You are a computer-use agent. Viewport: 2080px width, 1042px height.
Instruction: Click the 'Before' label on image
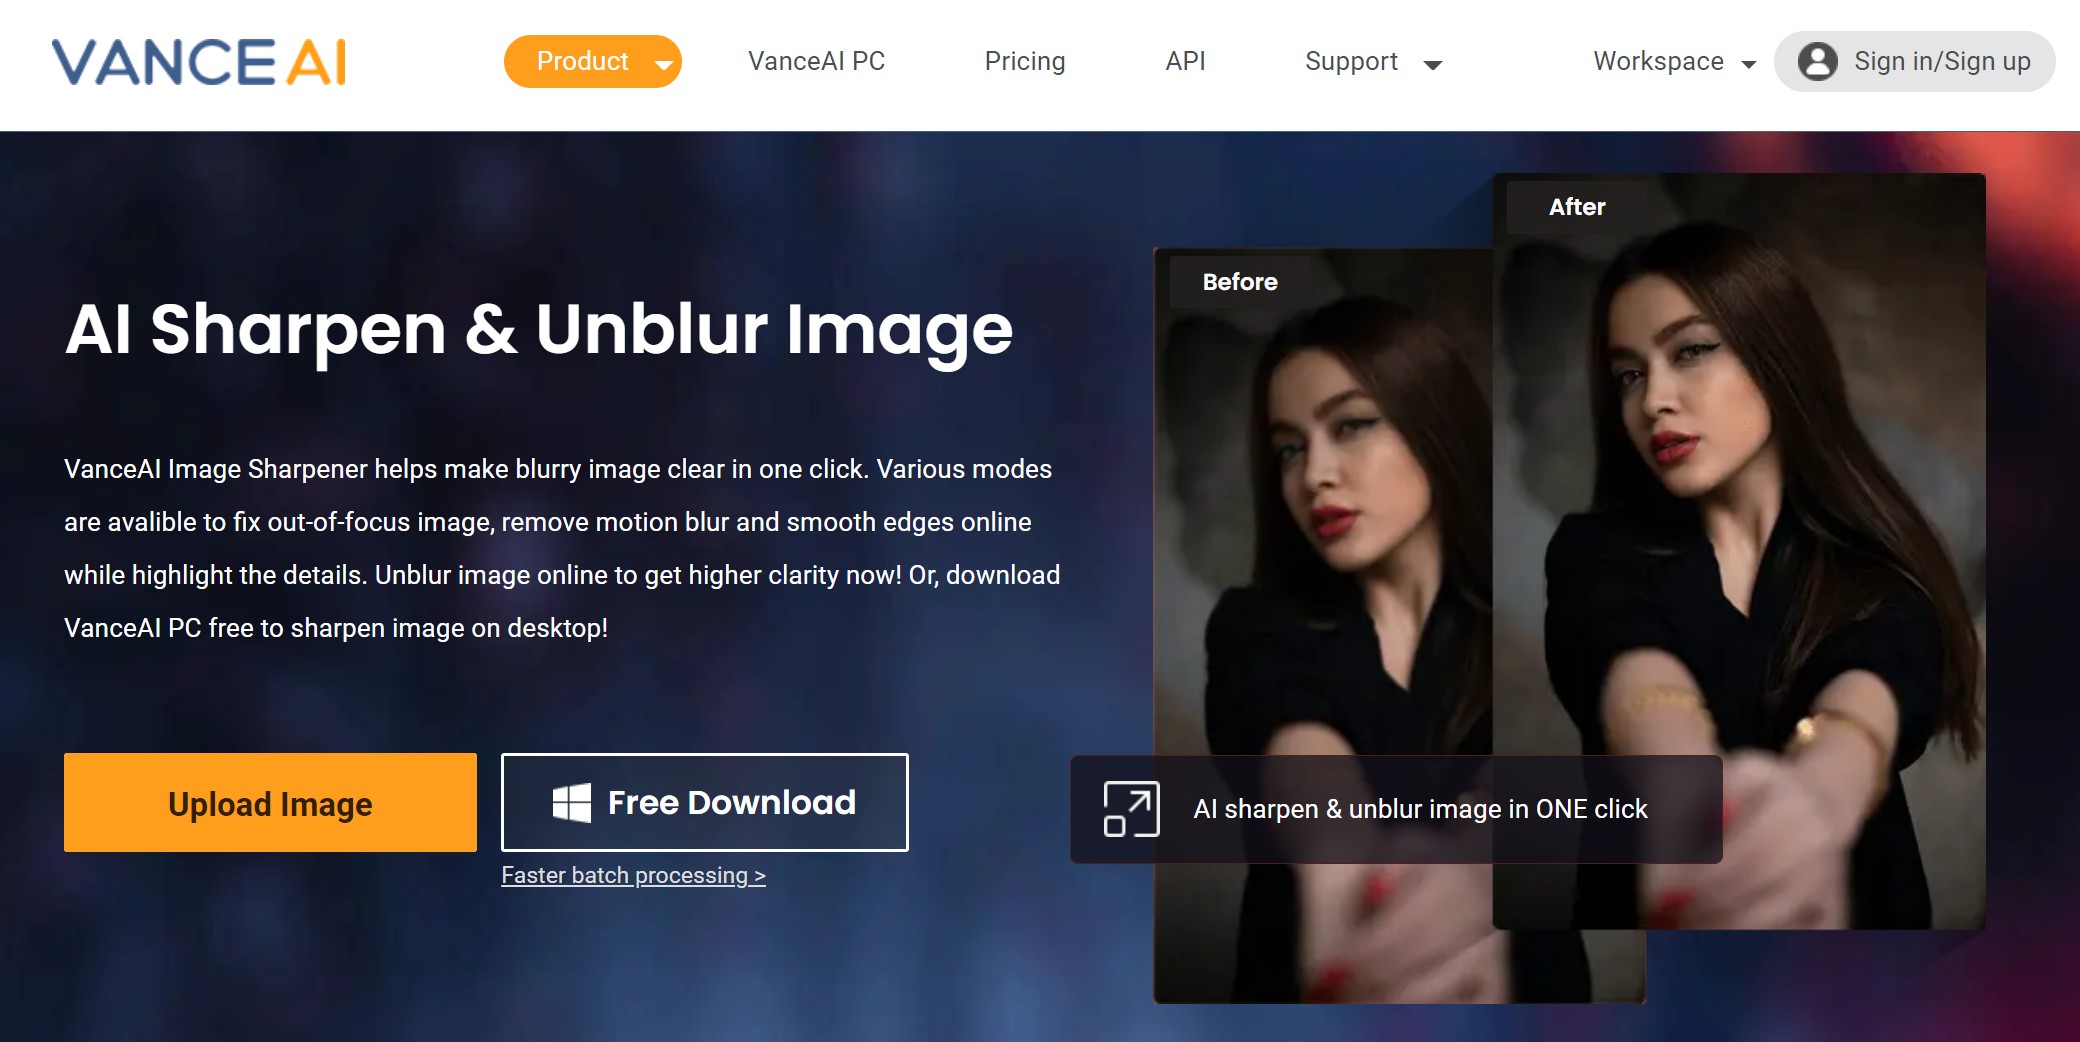pyautogui.click(x=1240, y=282)
